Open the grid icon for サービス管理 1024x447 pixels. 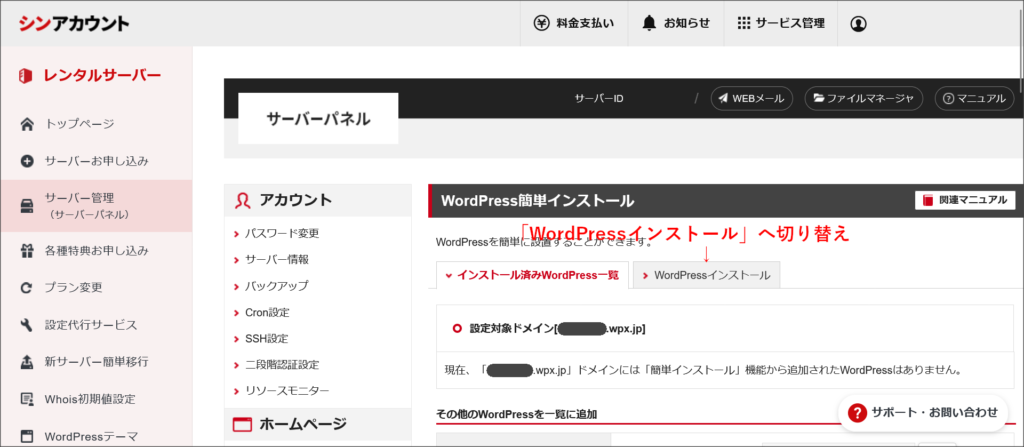[x=743, y=24]
